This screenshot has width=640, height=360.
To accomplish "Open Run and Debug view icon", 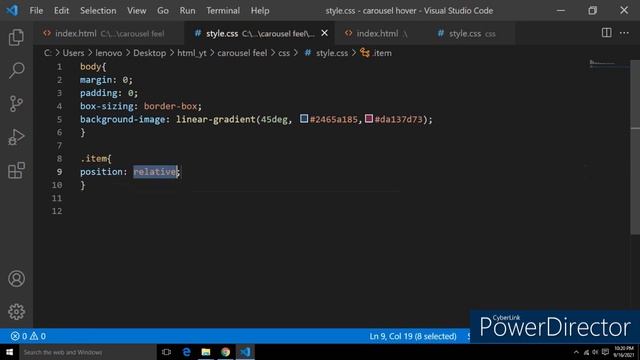I will point(16,137).
